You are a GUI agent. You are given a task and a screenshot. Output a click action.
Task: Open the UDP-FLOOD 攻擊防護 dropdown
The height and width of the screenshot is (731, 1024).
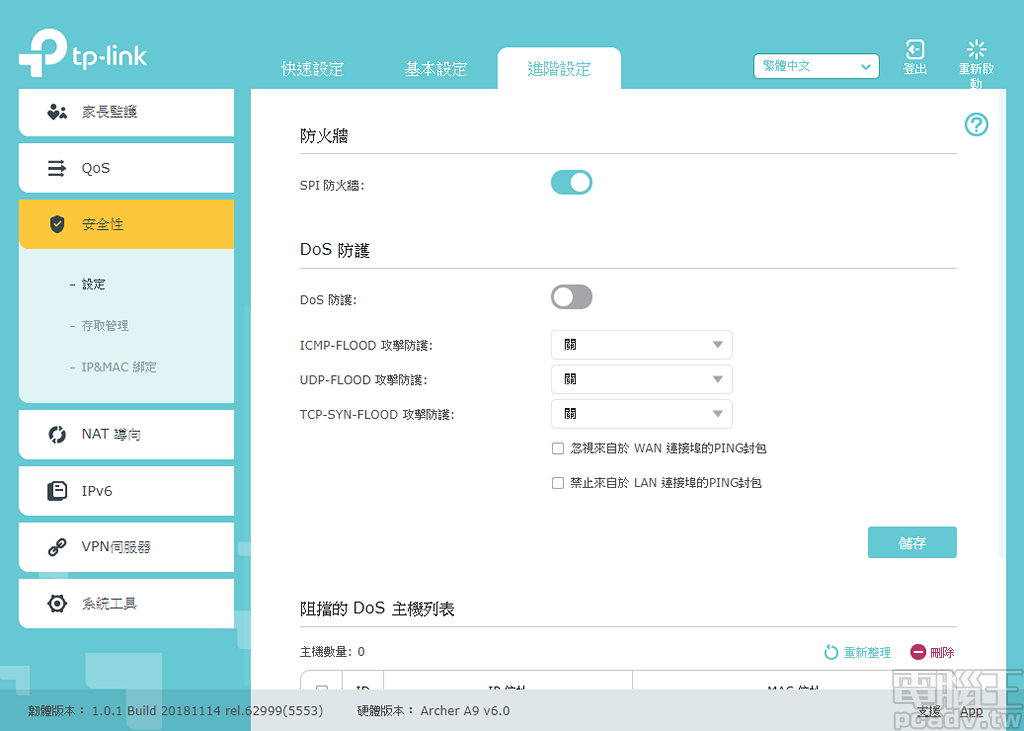click(641, 379)
